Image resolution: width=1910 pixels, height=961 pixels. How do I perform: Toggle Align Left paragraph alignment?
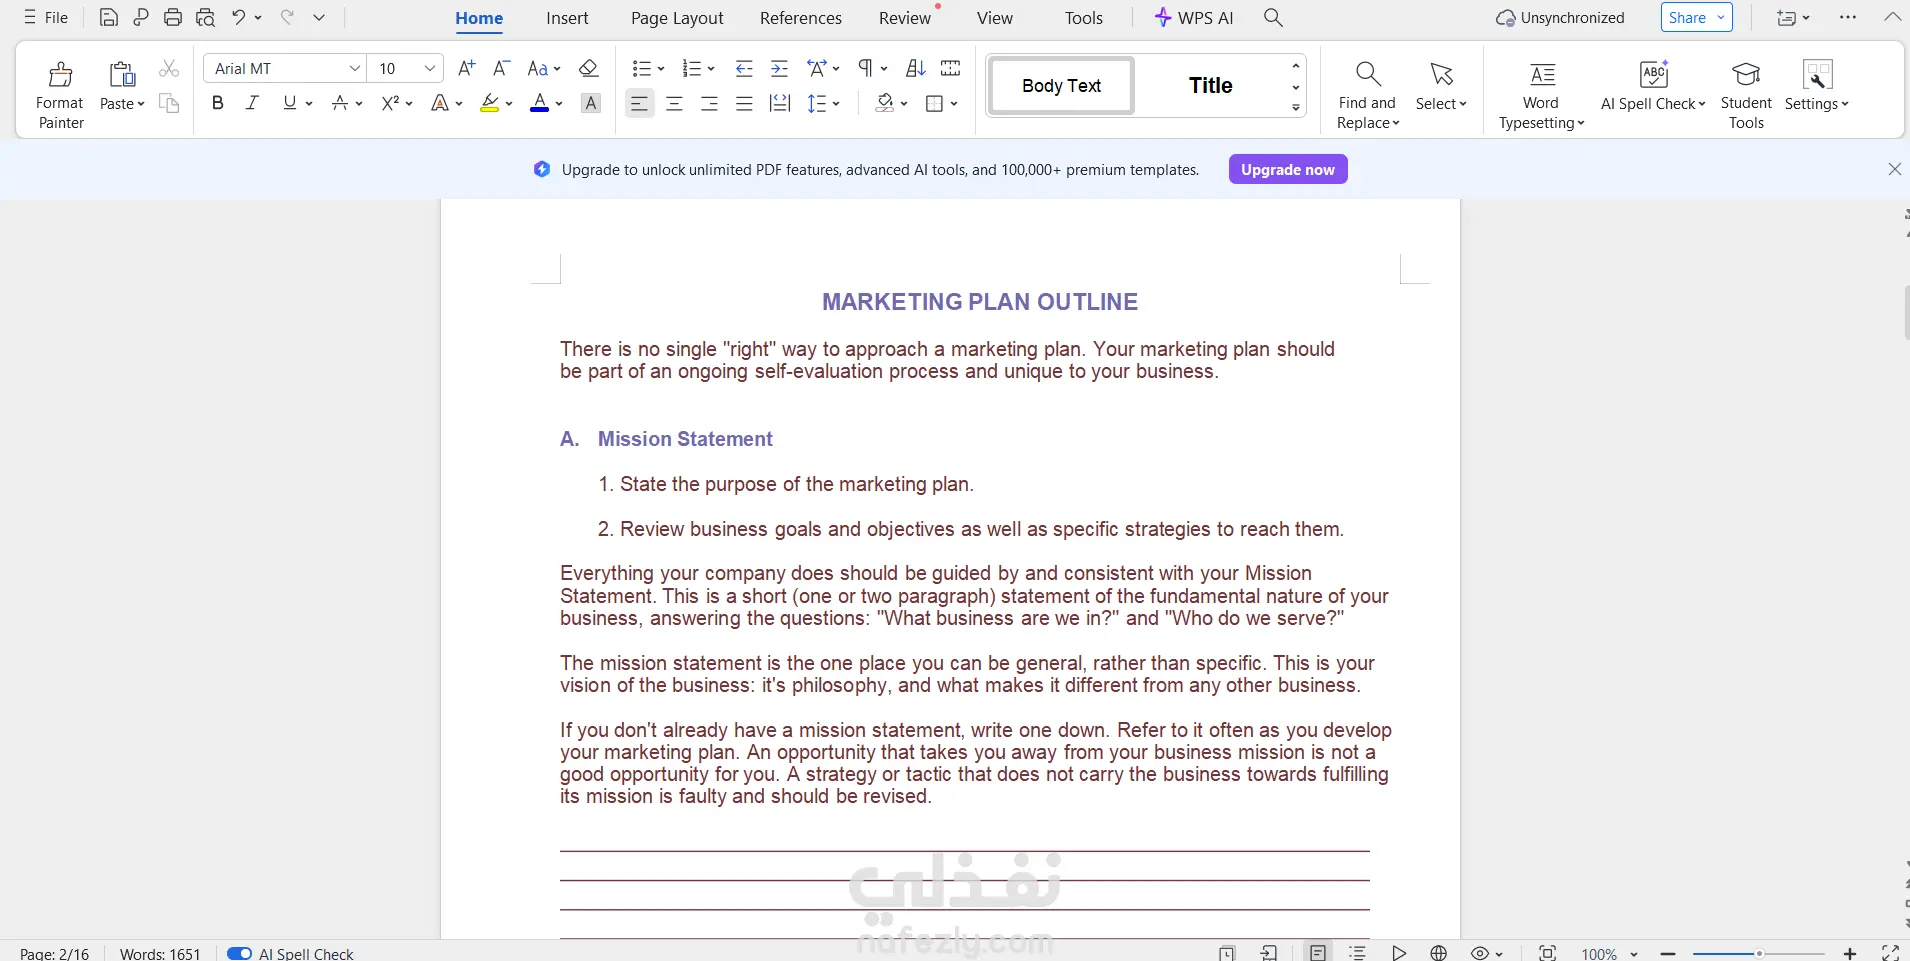point(639,103)
